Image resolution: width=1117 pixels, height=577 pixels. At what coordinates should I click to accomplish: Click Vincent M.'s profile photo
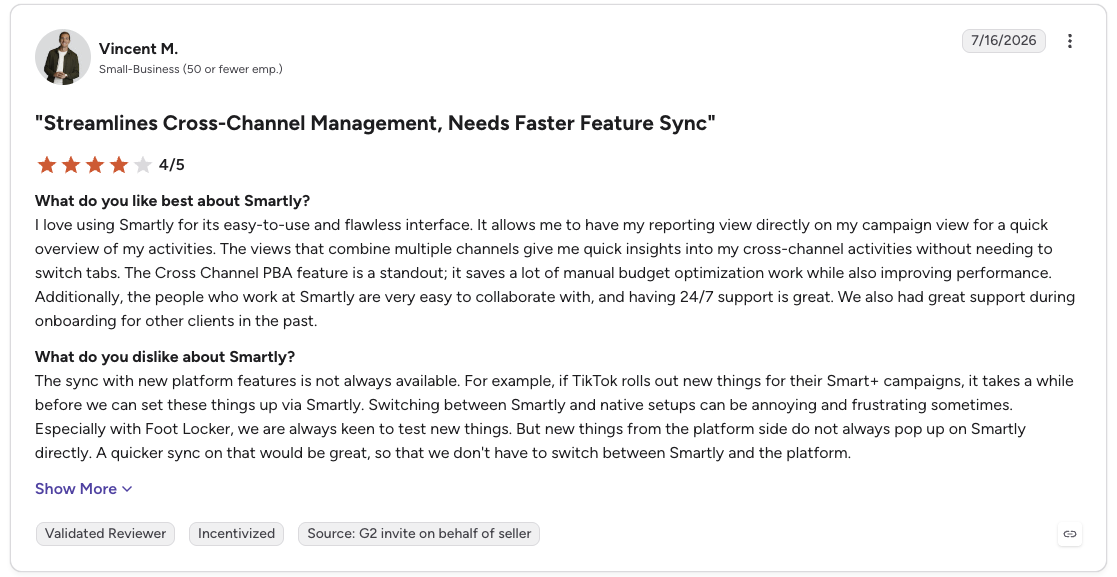point(63,57)
